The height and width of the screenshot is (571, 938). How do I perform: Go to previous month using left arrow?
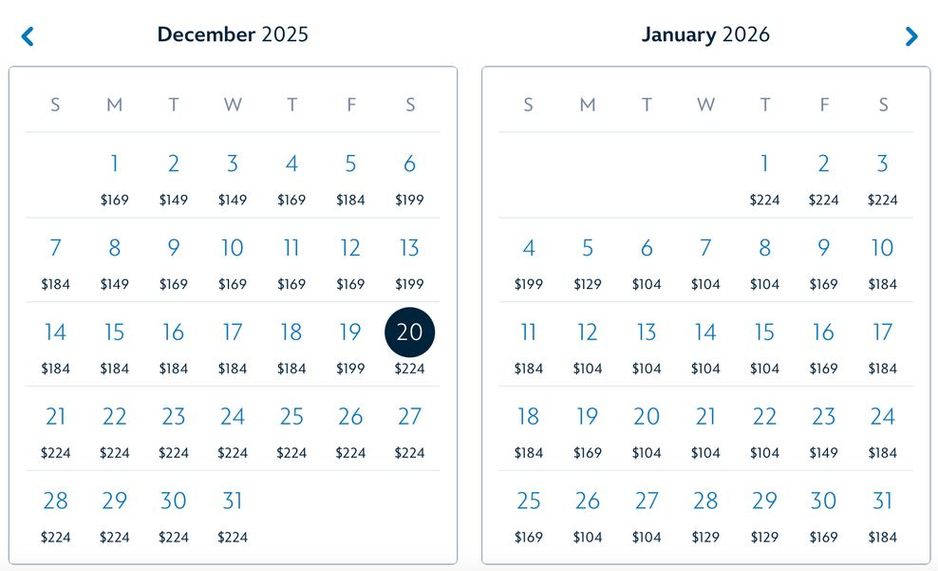click(28, 37)
